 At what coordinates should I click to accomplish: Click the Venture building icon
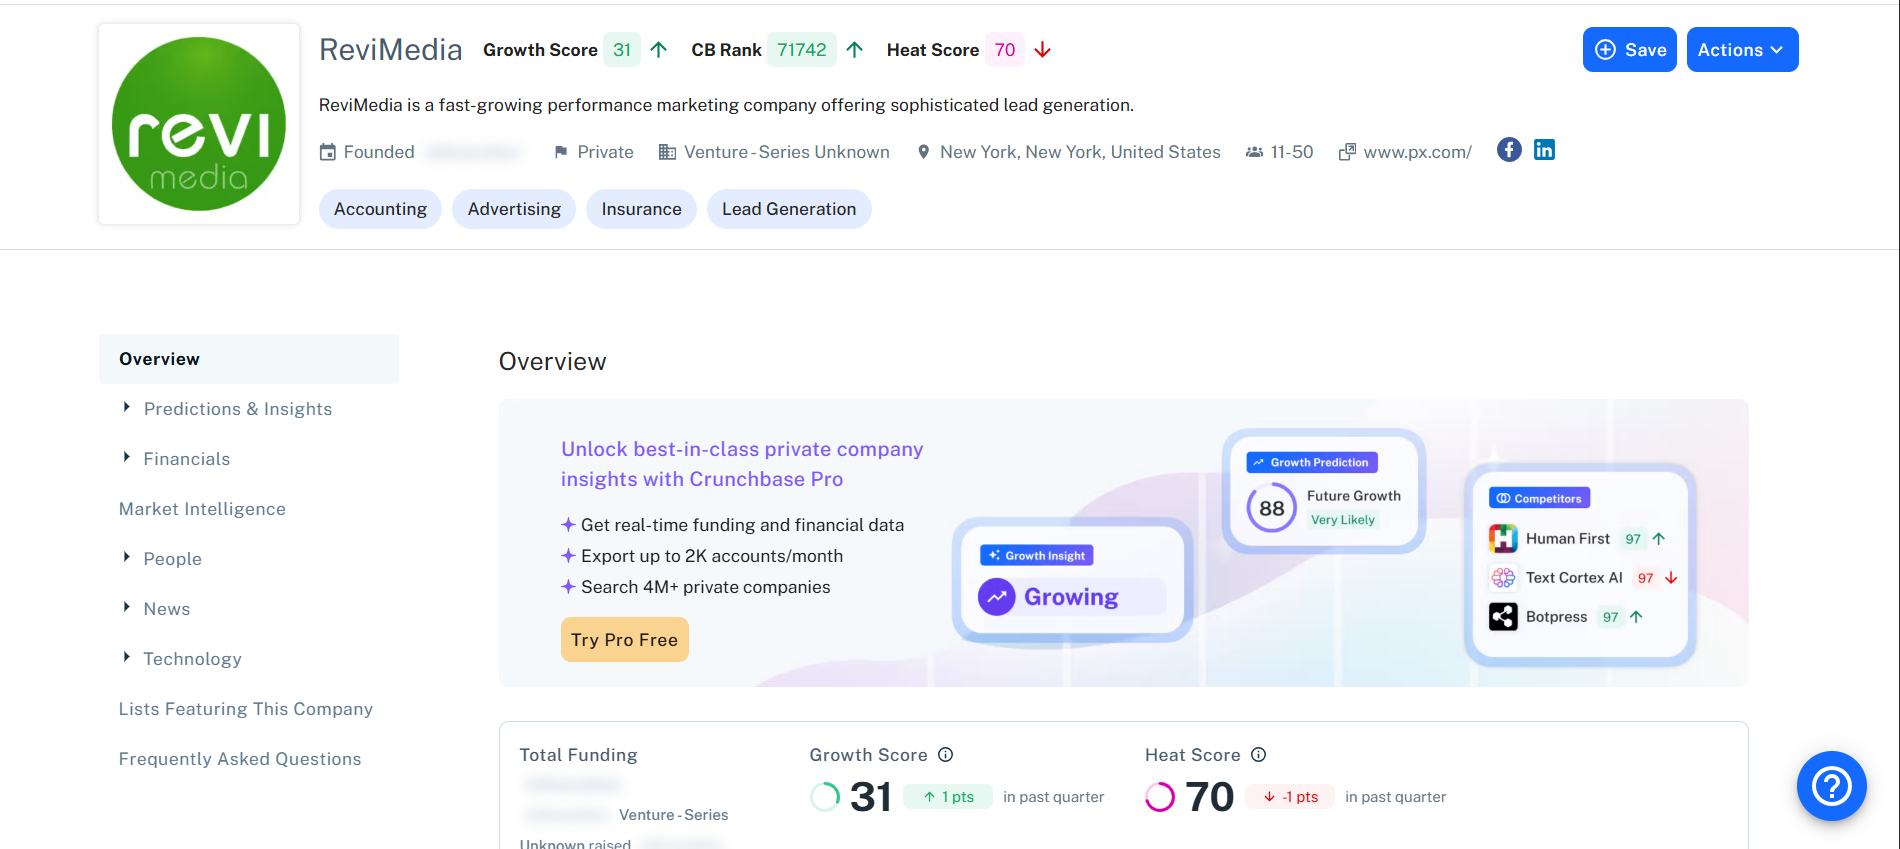tap(667, 152)
